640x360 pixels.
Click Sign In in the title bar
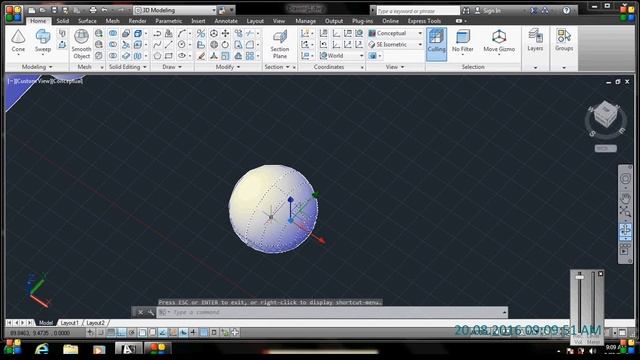tap(488, 11)
